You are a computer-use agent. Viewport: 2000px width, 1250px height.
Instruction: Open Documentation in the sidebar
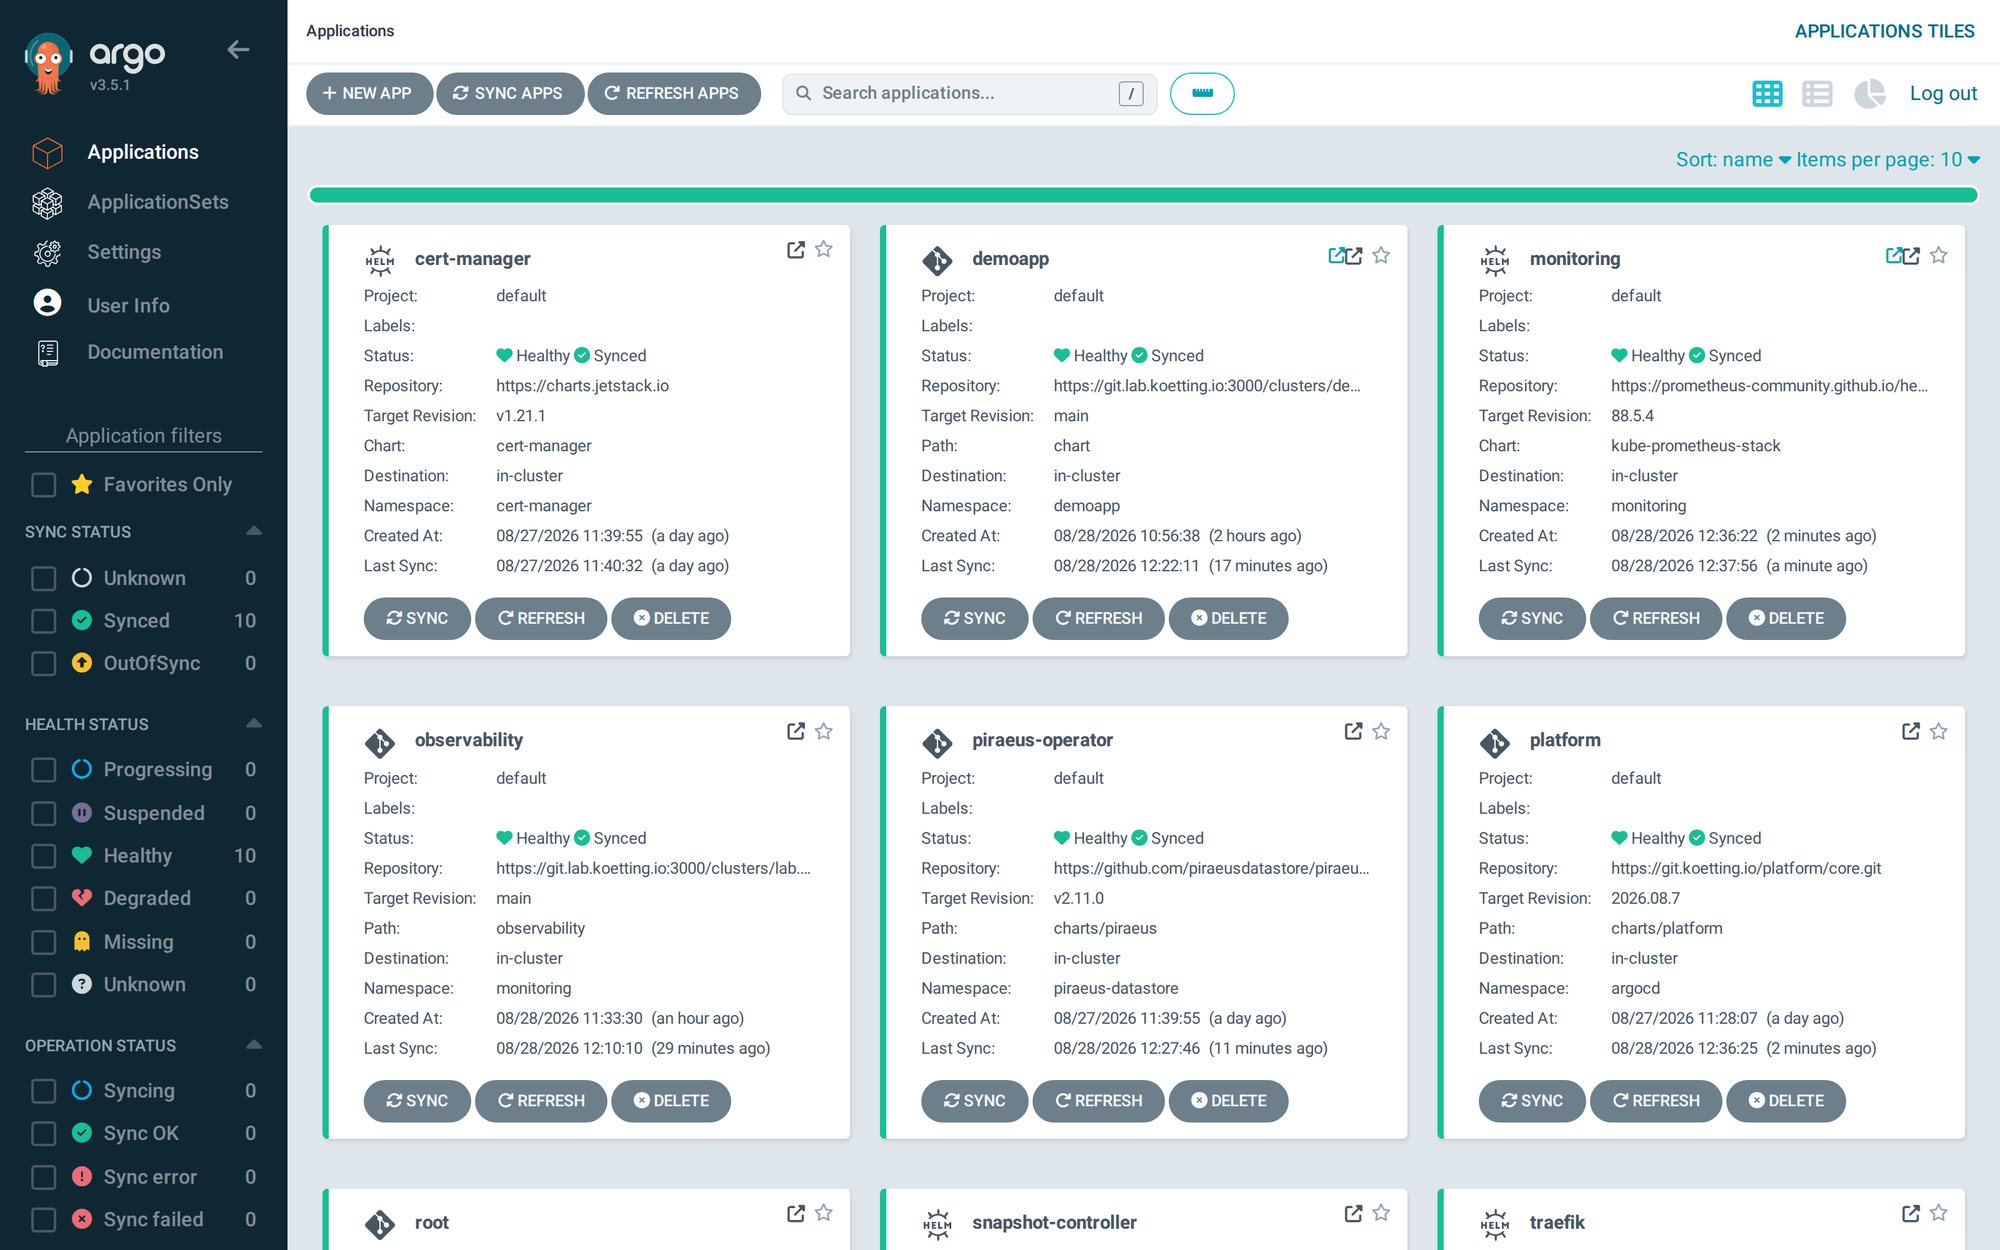point(155,352)
